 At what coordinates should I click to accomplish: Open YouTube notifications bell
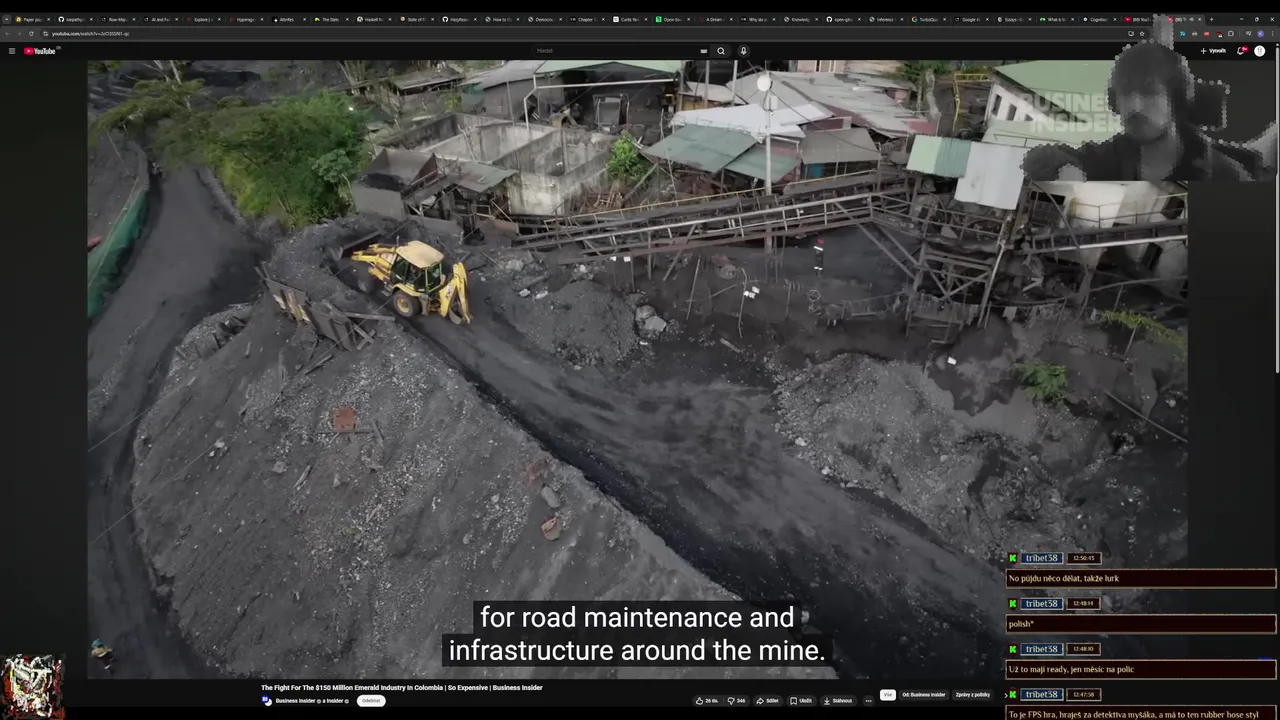(1241, 51)
